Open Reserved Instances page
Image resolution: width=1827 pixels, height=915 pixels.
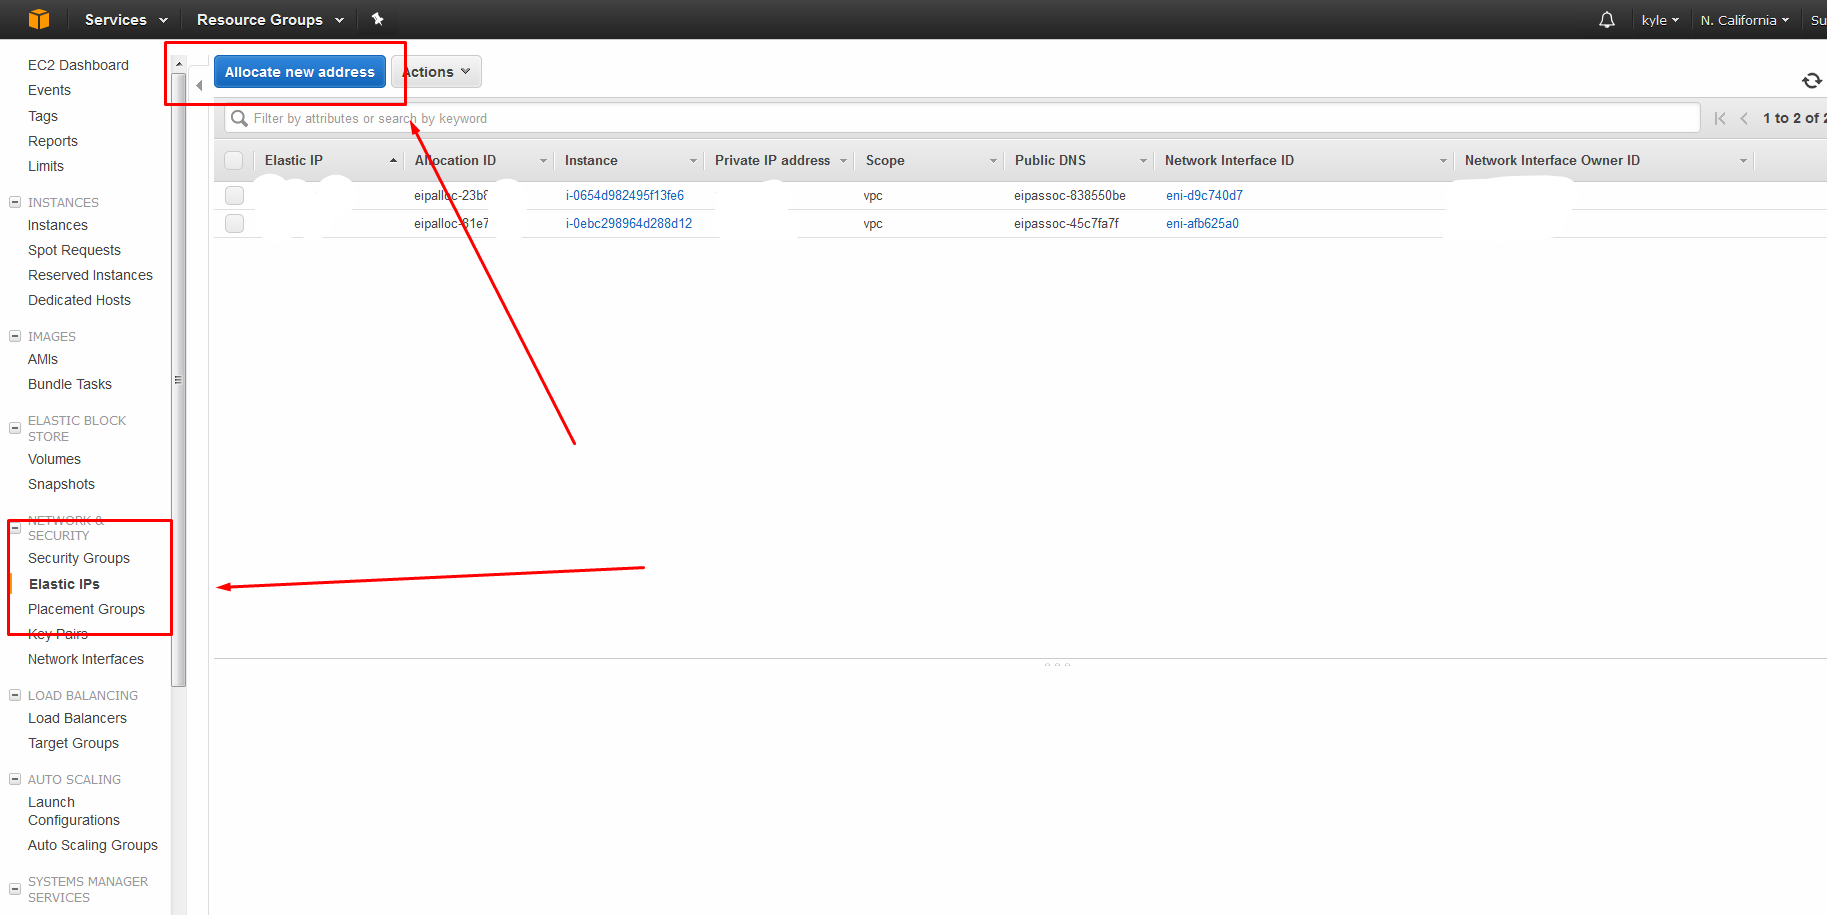pos(90,275)
